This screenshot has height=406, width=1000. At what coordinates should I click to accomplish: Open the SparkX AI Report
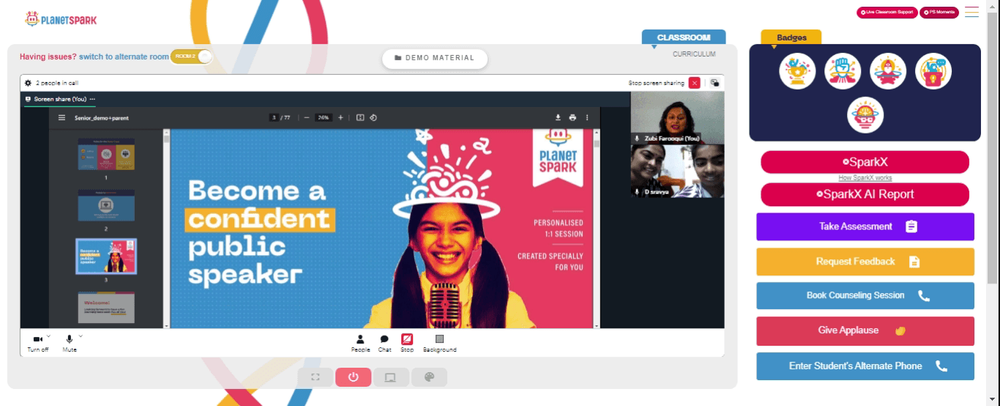(x=865, y=194)
